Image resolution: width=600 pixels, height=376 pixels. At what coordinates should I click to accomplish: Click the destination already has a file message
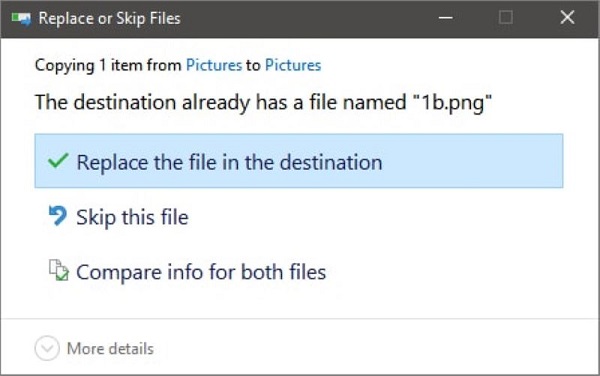tap(263, 103)
